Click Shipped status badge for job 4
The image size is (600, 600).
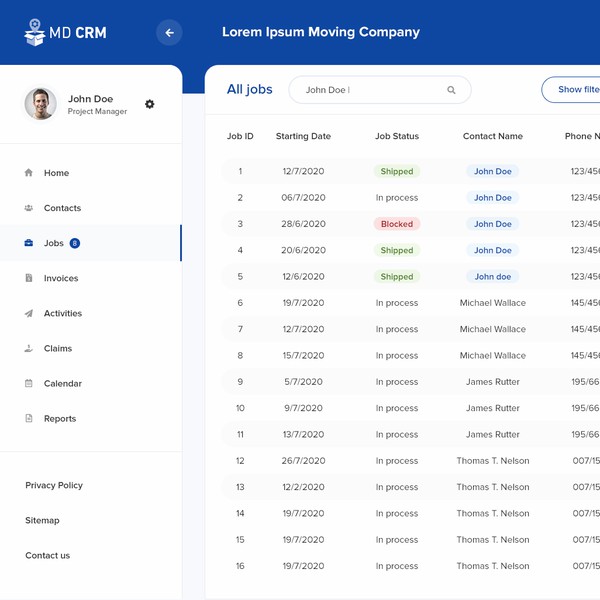click(397, 250)
